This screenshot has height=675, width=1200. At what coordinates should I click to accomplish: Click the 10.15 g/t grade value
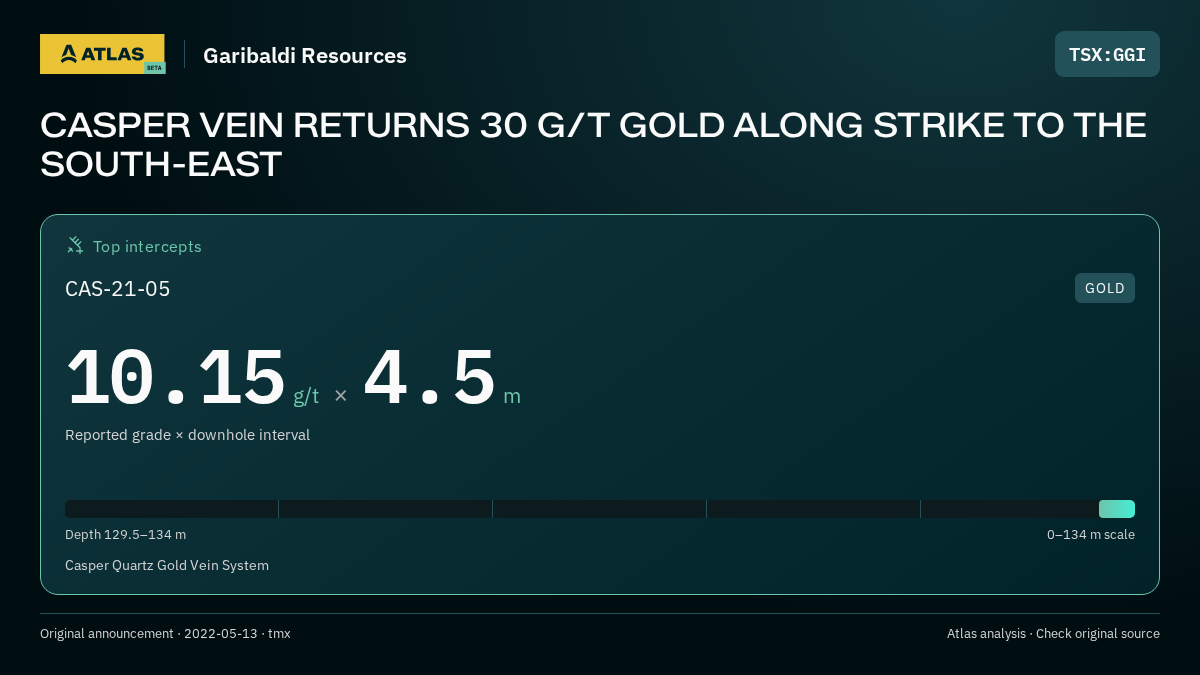point(192,378)
